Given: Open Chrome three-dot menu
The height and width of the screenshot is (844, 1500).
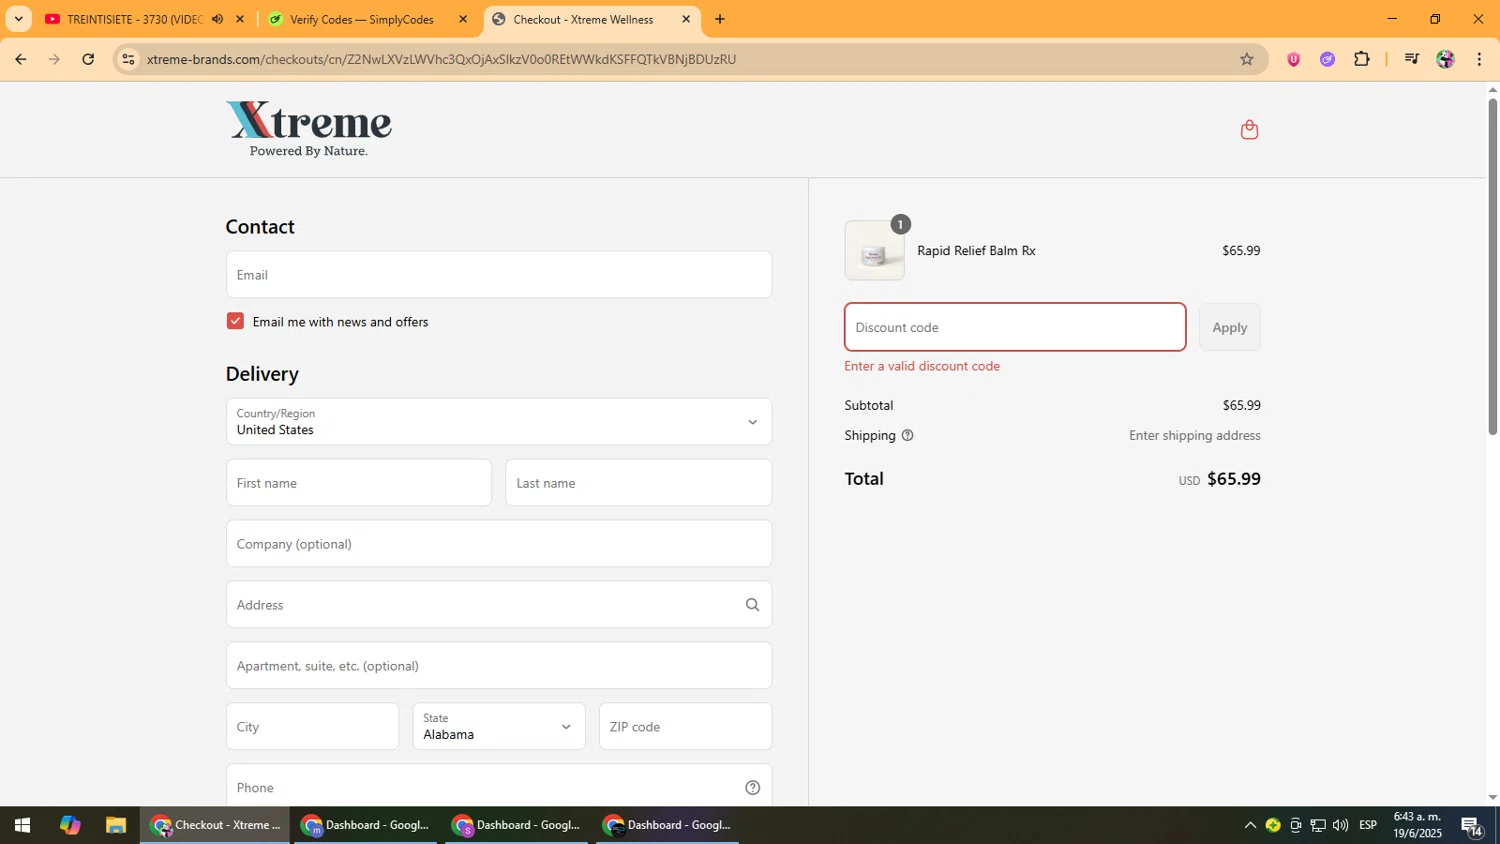Looking at the screenshot, I should [1479, 59].
